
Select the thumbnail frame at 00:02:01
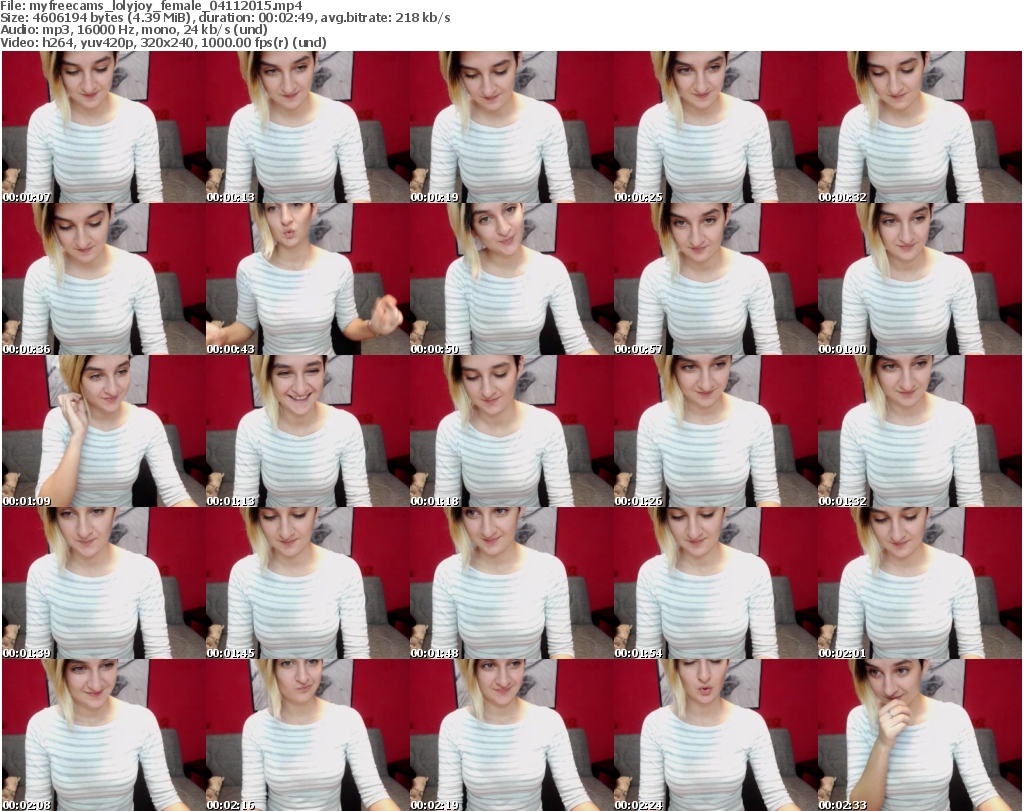[x=920, y=583]
